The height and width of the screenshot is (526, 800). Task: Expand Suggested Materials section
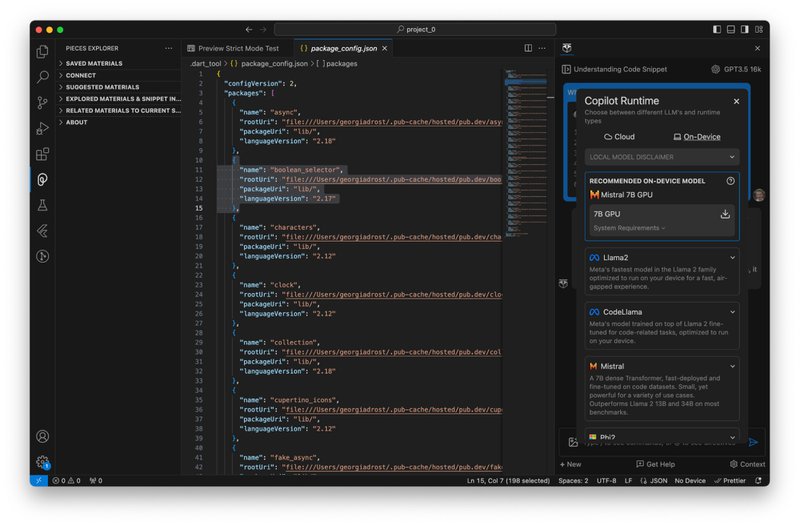point(118,87)
